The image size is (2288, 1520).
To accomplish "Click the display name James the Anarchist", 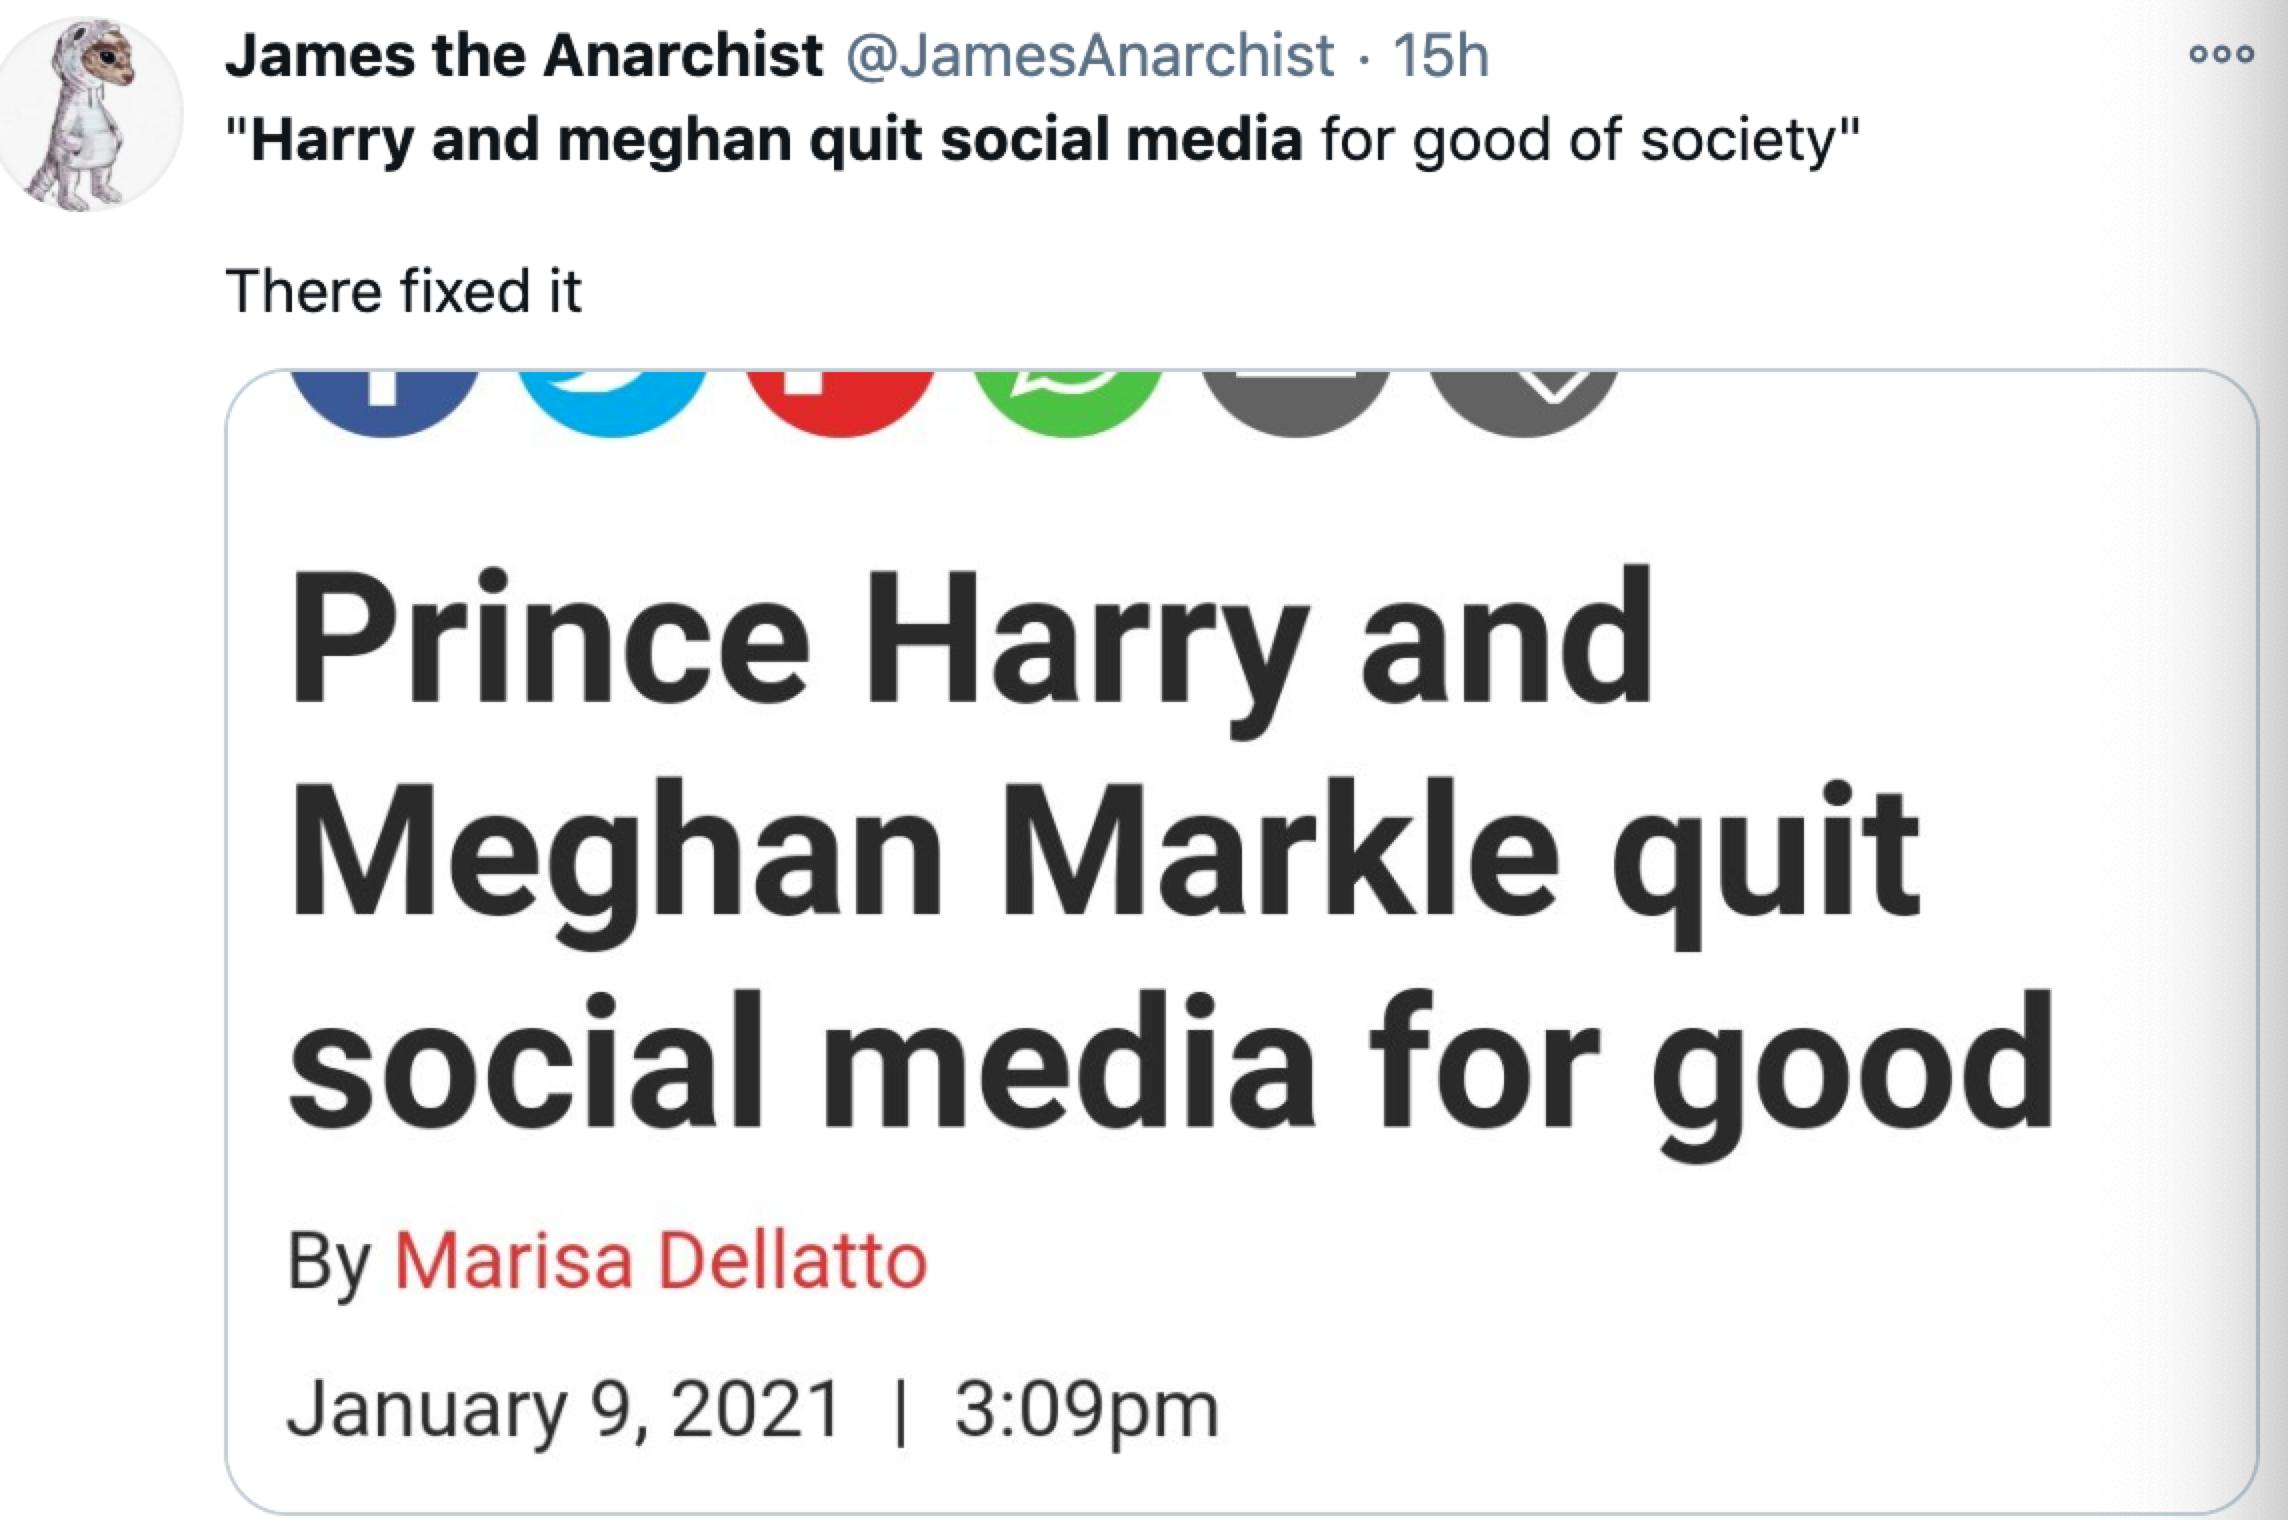I will (x=523, y=55).
